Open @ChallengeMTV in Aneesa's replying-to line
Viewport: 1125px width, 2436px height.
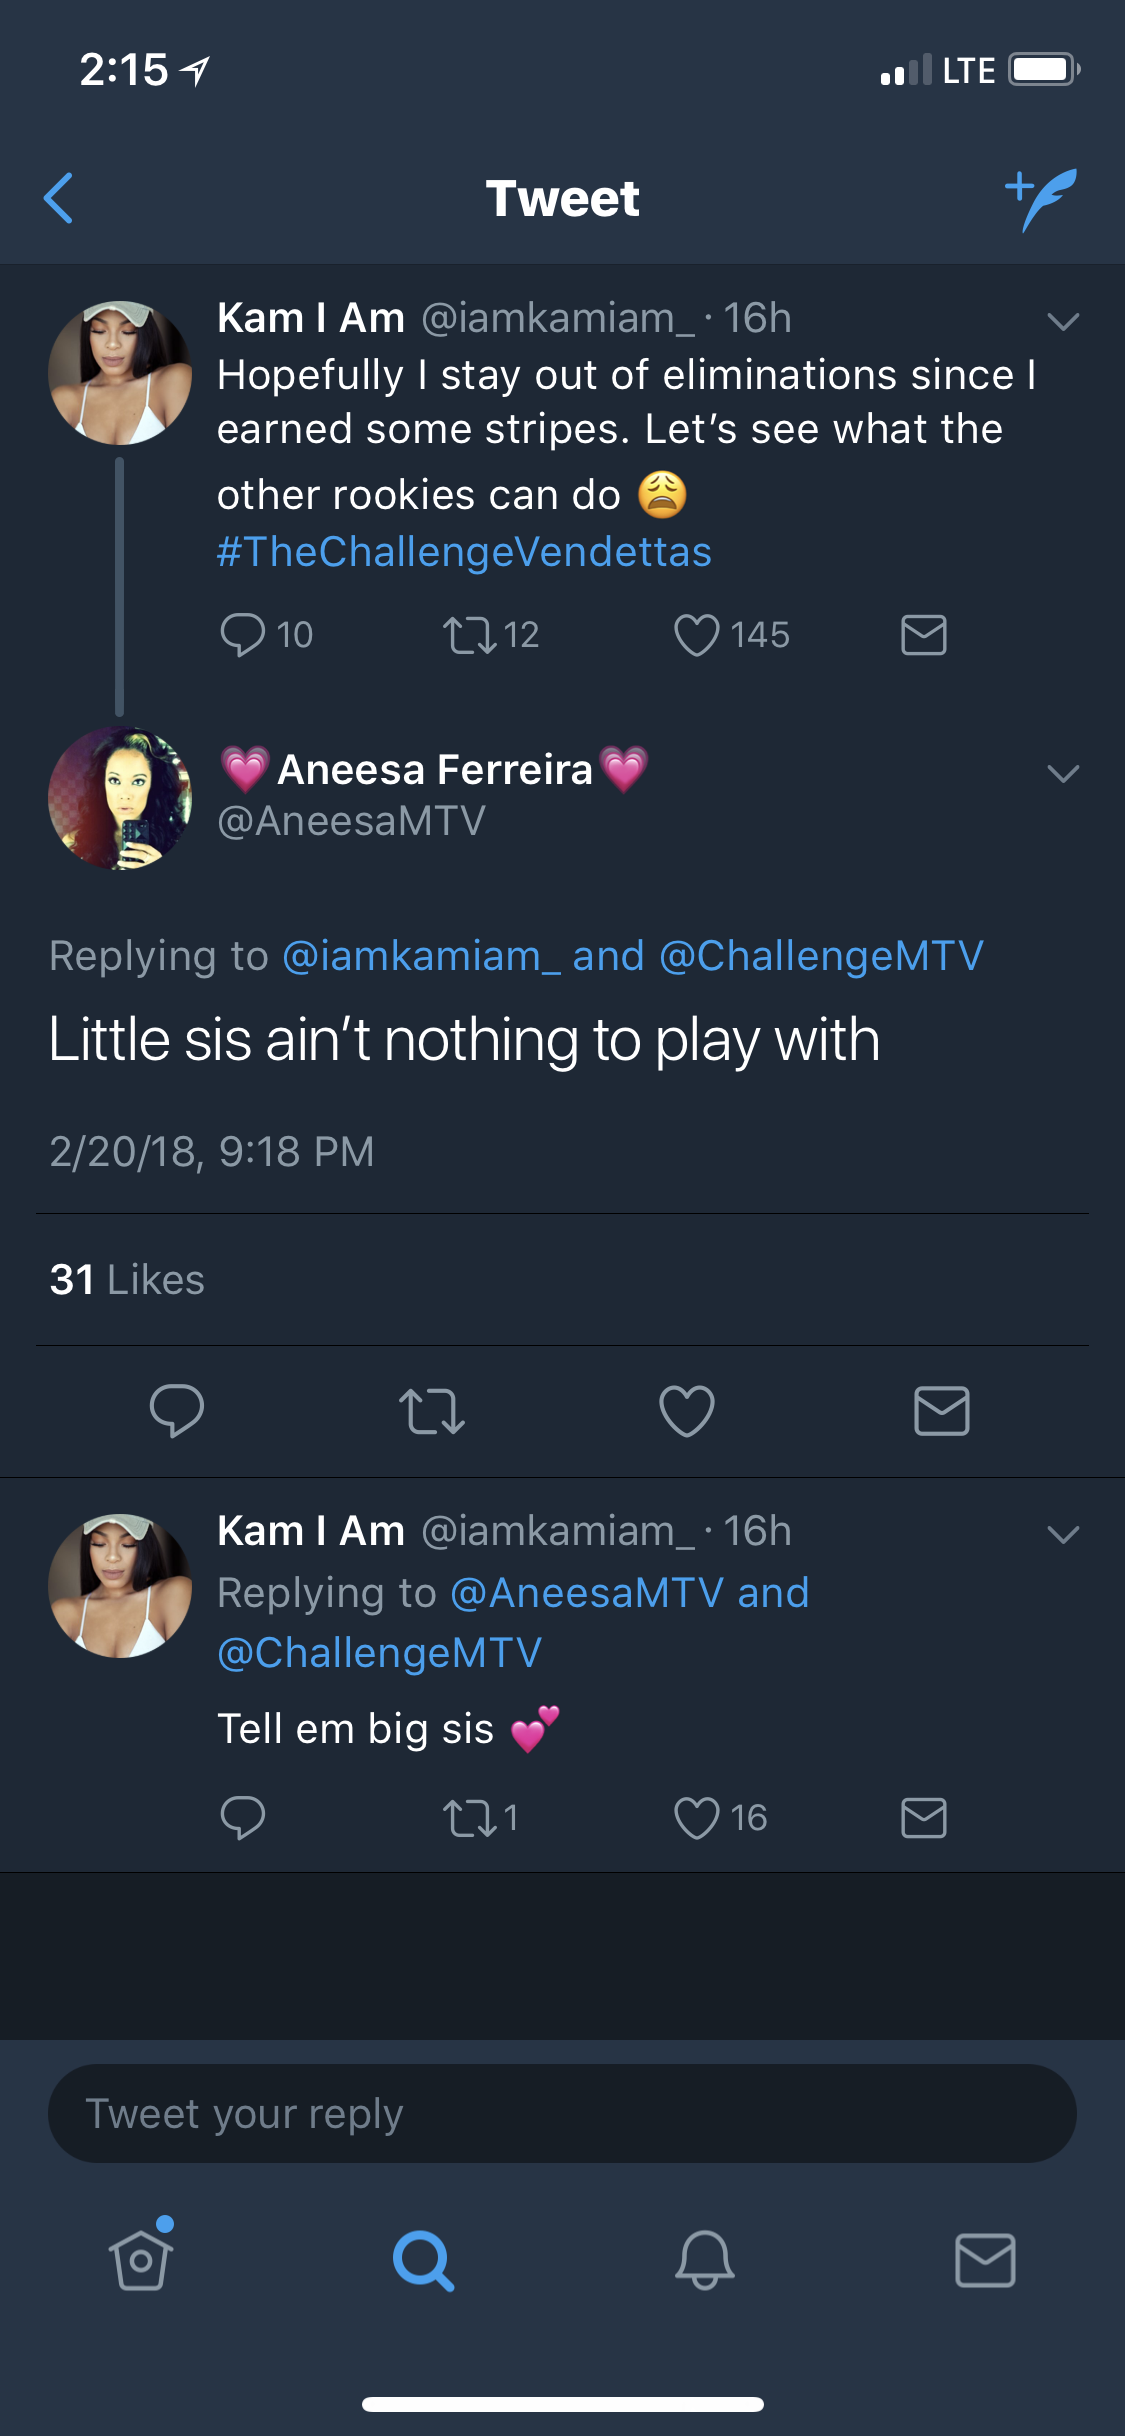[x=822, y=956]
